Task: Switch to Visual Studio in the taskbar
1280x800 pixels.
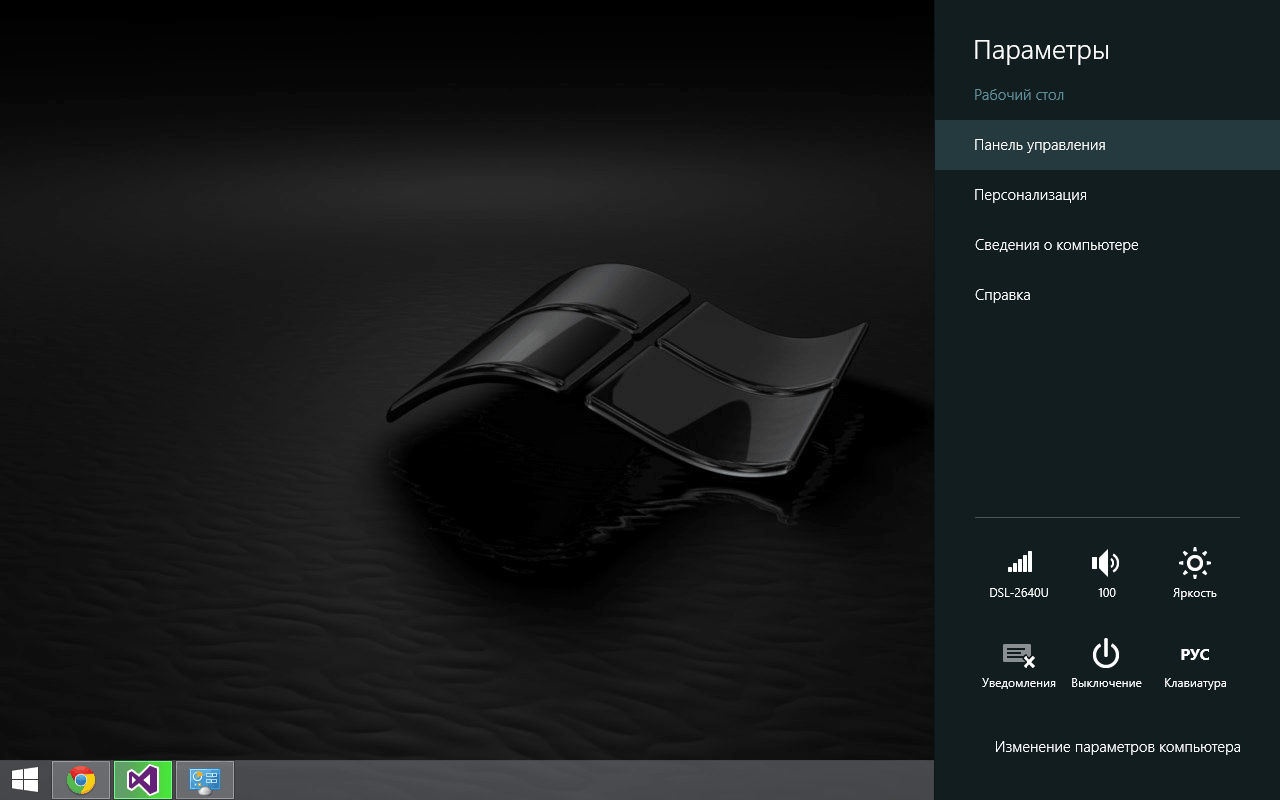Action: pos(143,780)
